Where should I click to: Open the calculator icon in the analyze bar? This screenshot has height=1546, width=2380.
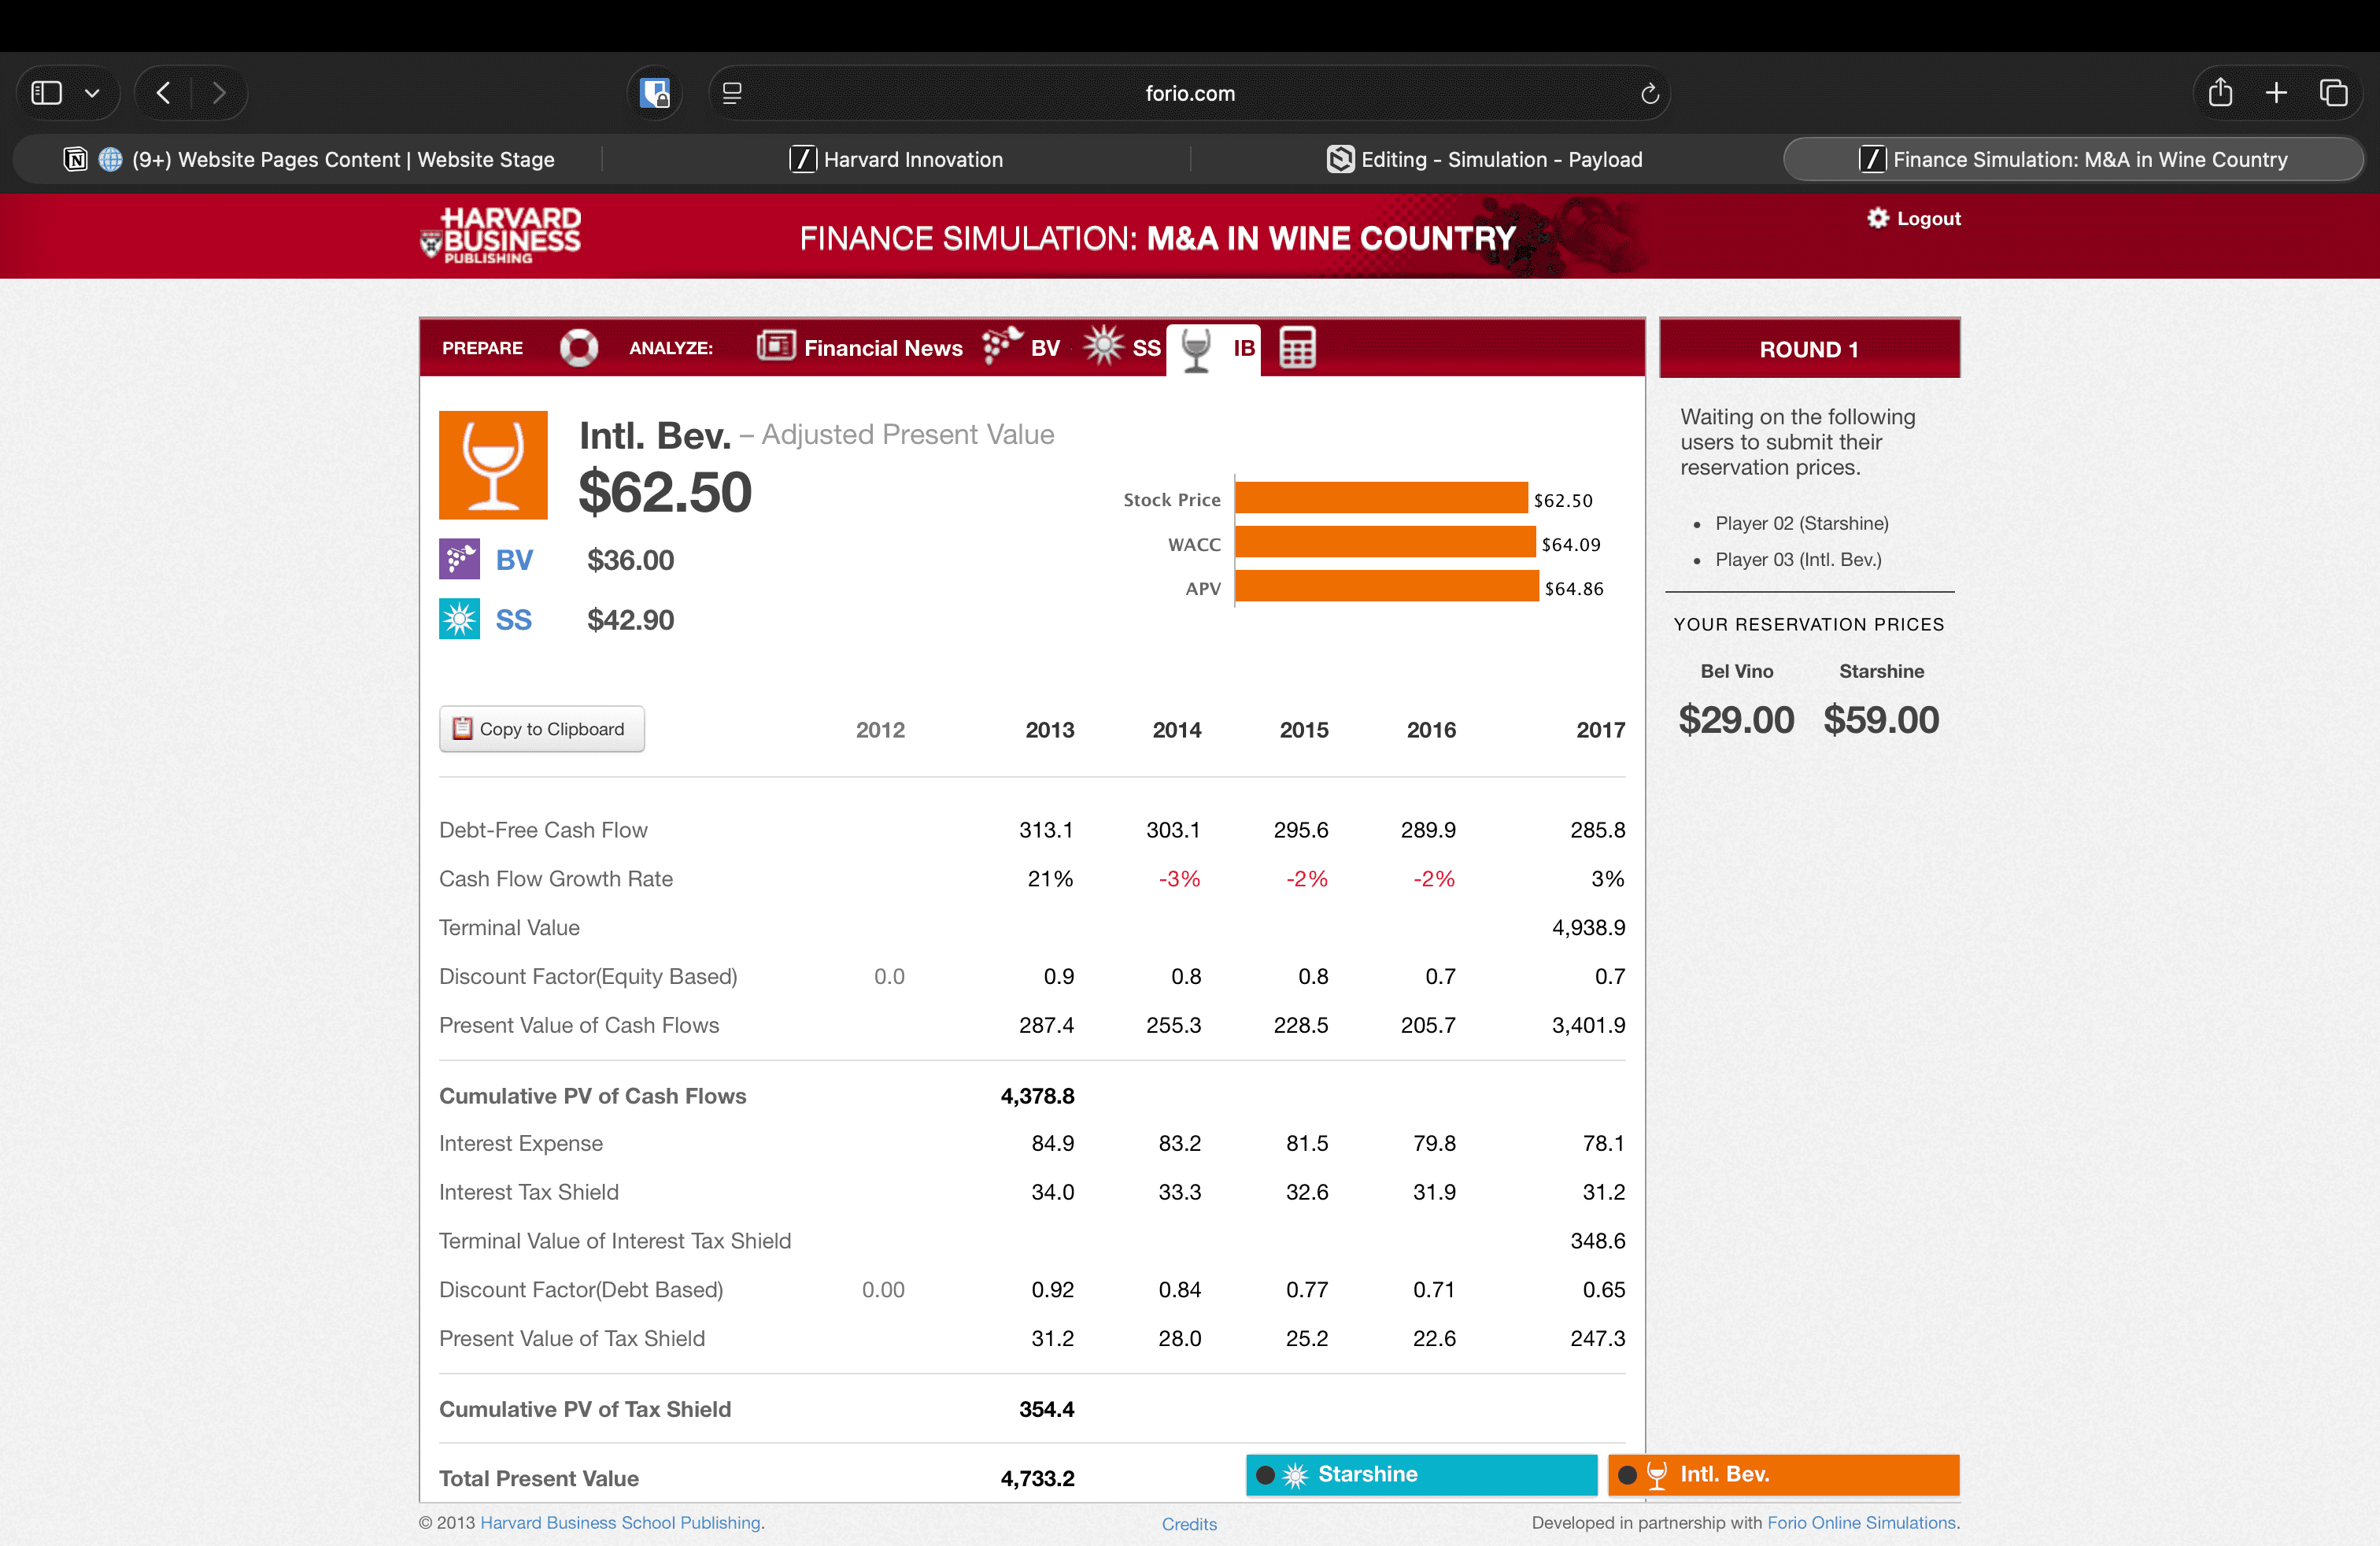click(1297, 348)
